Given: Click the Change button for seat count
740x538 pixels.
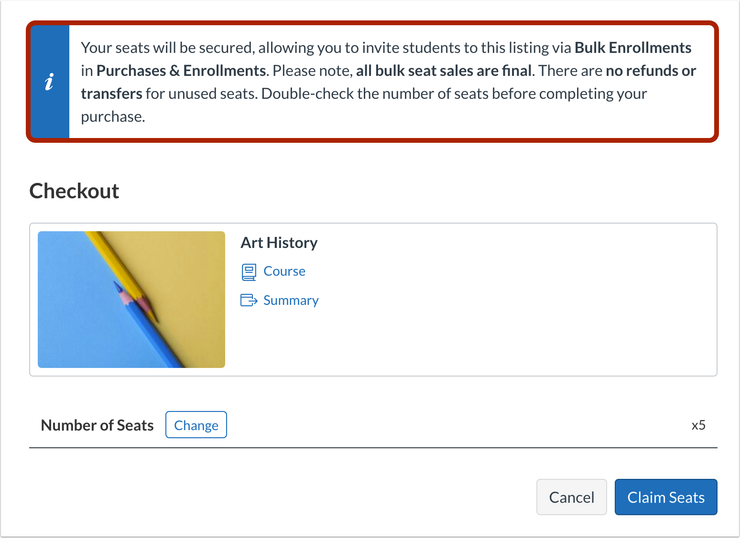Looking at the screenshot, I should click(196, 425).
